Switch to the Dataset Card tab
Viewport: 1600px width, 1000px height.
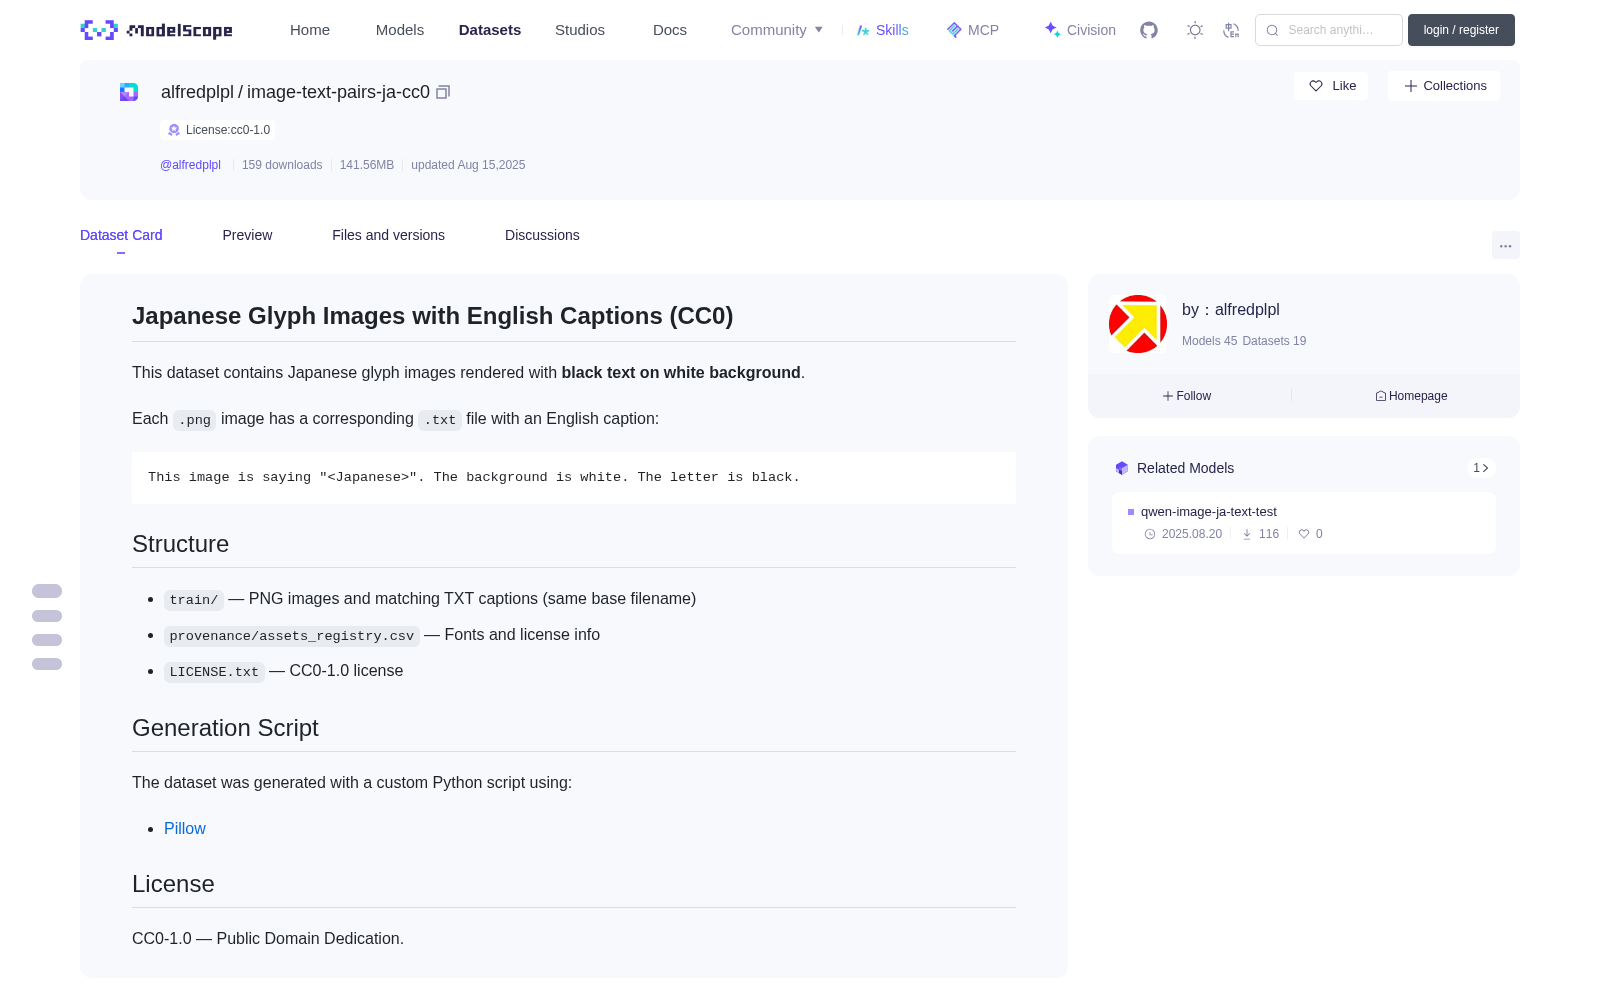(x=121, y=235)
